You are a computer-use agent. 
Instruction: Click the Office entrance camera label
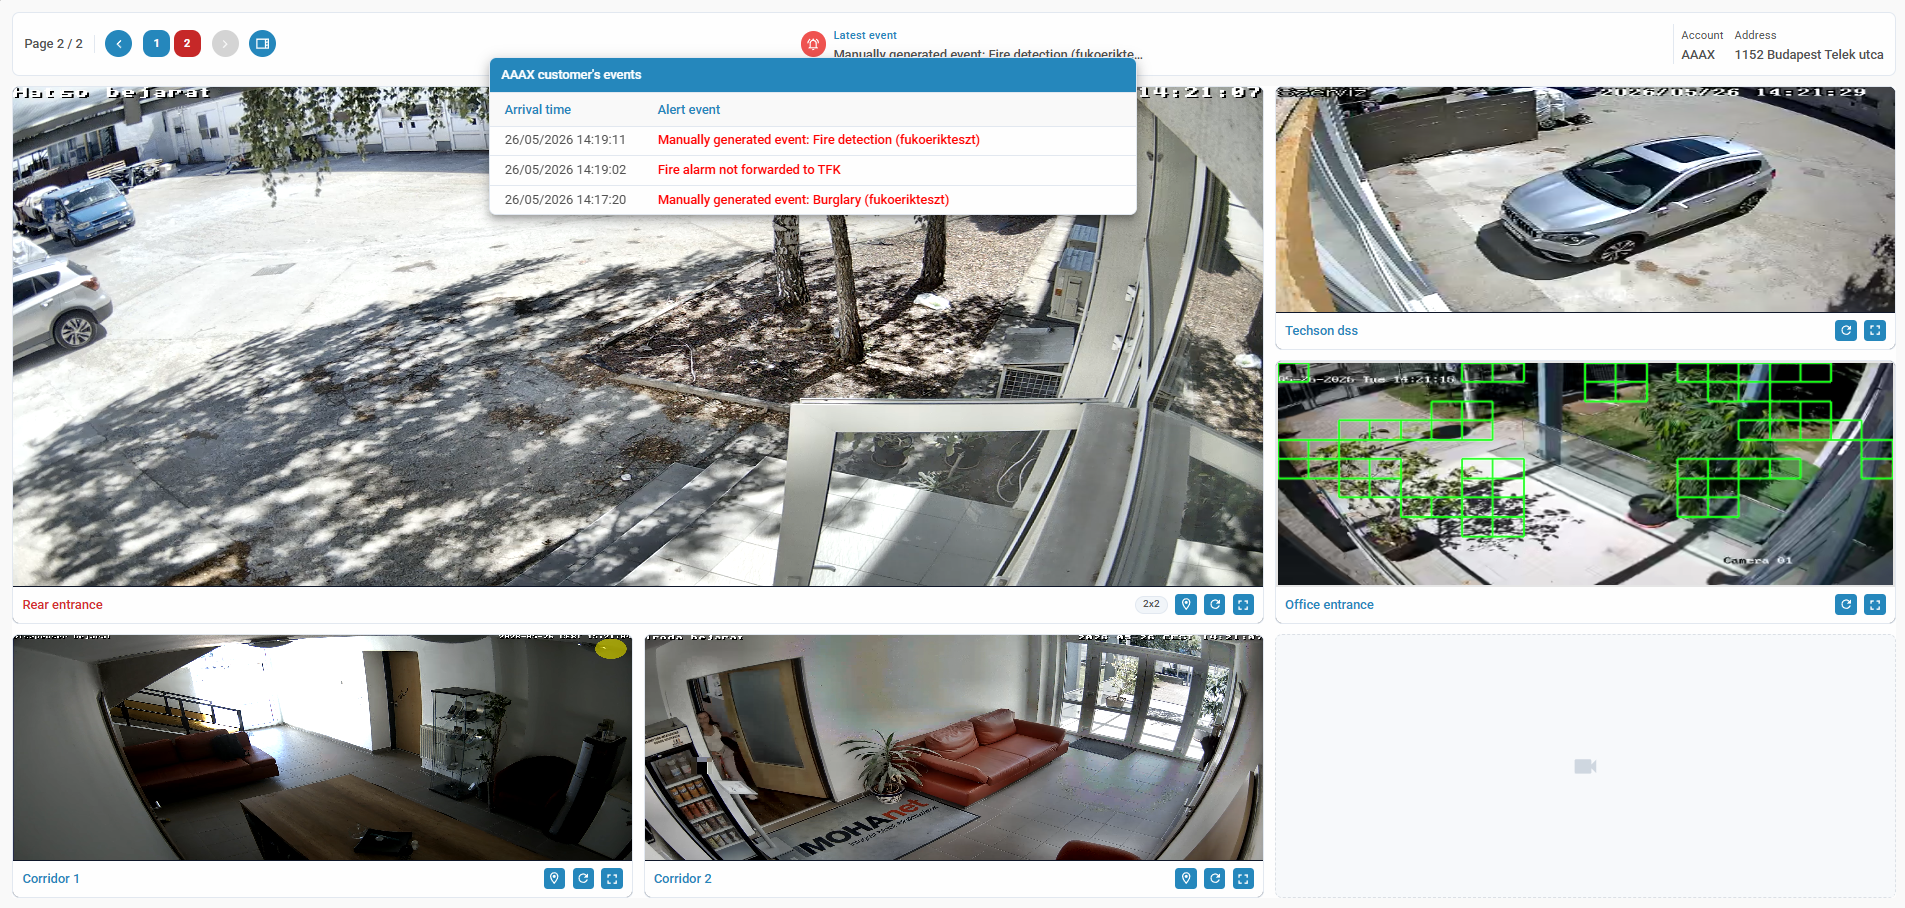(x=1329, y=605)
